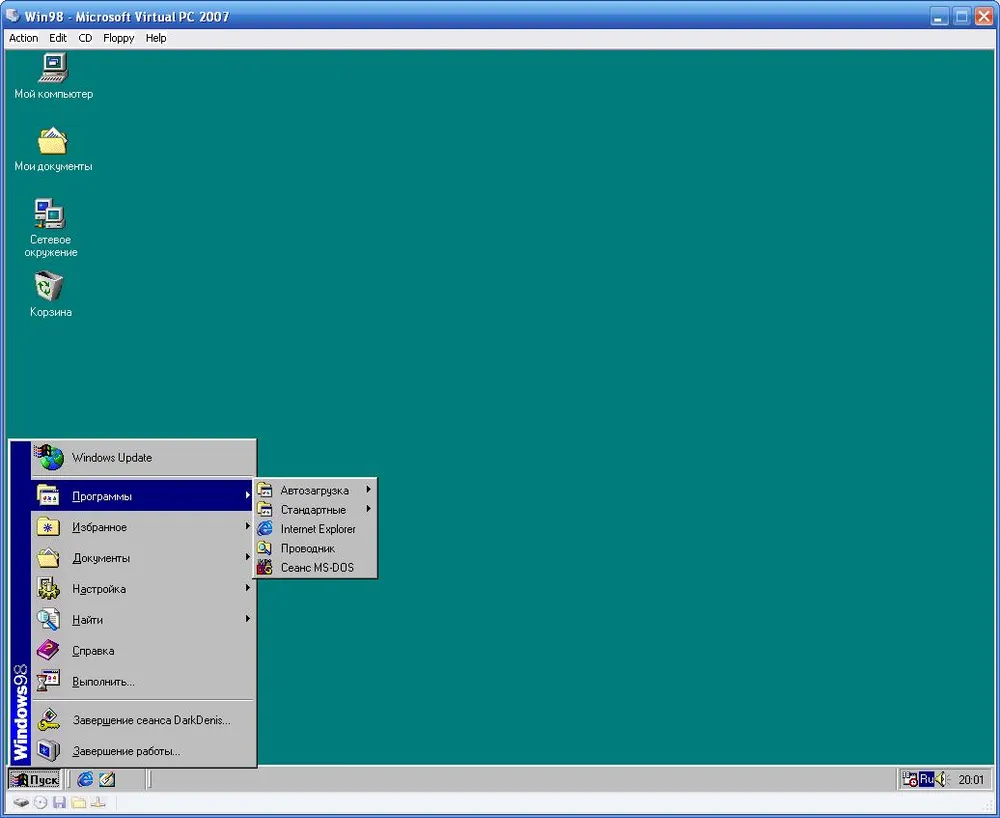Open the Floppy menu in menu bar
The image size is (1000, 818).
(x=118, y=38)
